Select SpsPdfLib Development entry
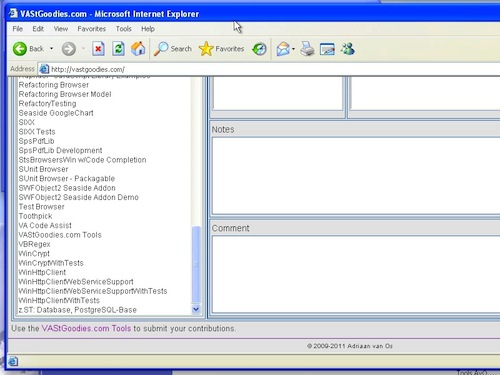Image resolution: width=500 pixels, height=375 pixels. pyautogui.click(x=60, y=150)
